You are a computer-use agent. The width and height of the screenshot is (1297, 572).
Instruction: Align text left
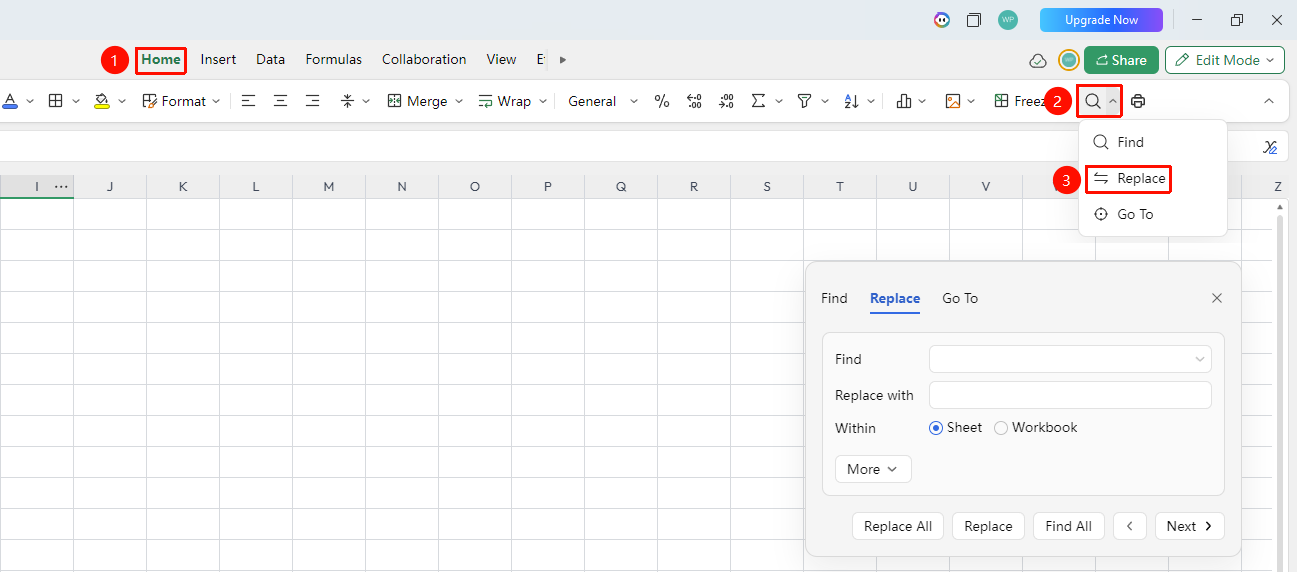pyautogui.click(x=249, y=101)
